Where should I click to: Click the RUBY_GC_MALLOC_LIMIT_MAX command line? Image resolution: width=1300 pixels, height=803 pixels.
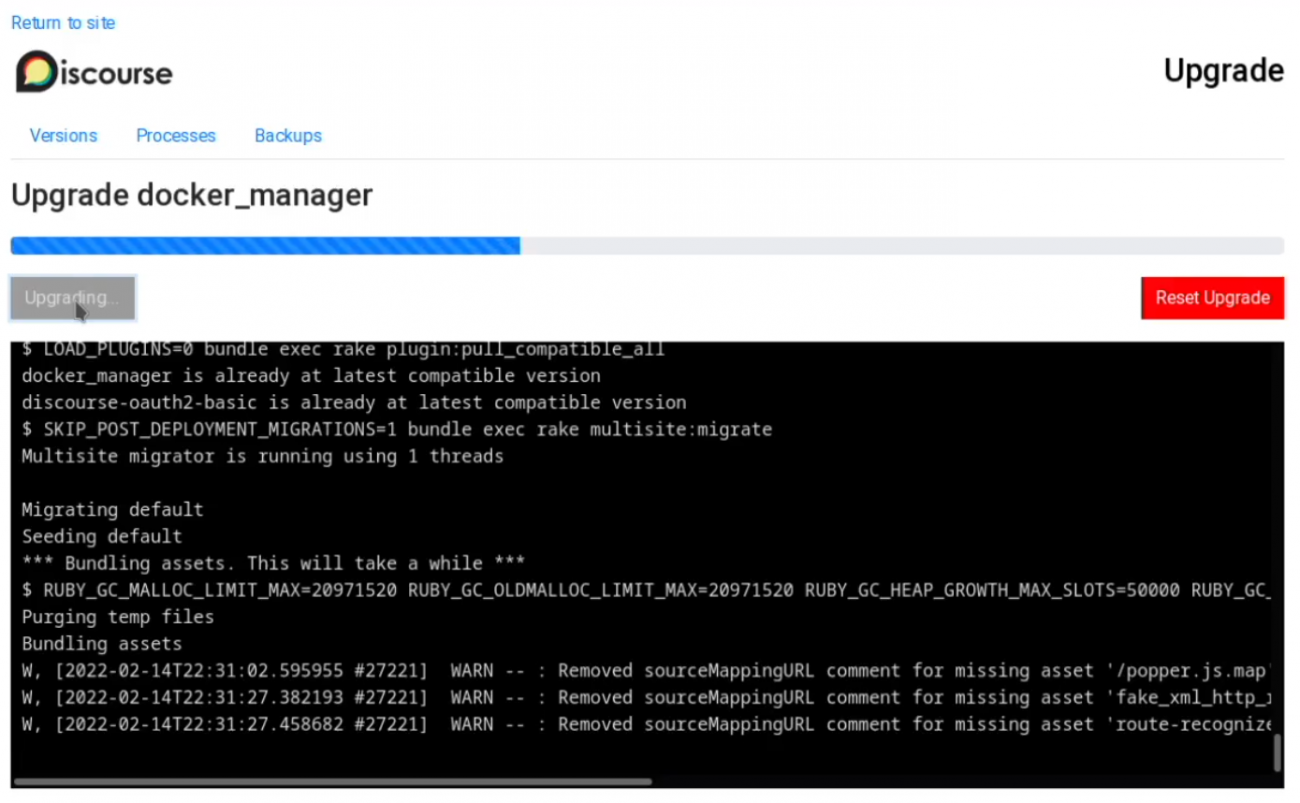click(647, 590)
